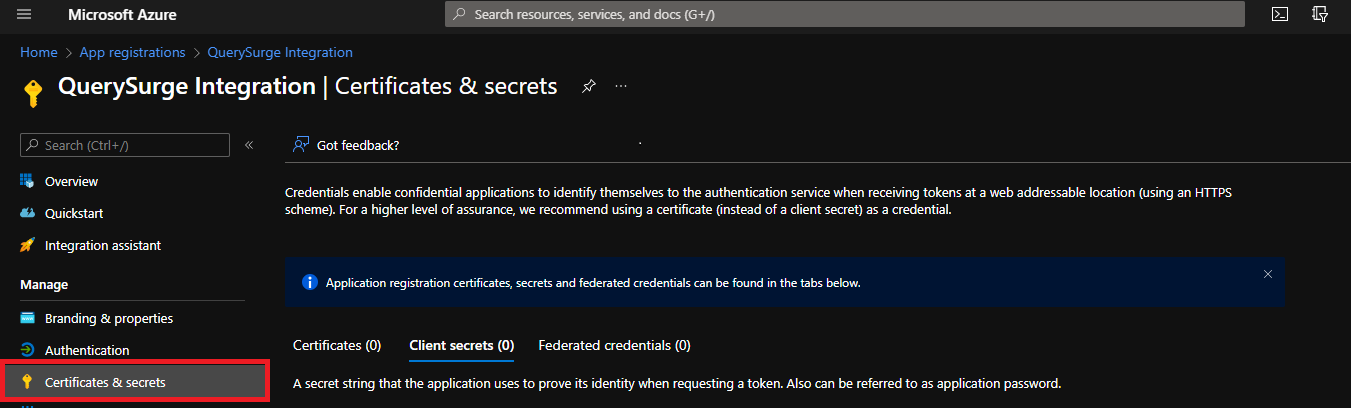This screenshot has width=1351, height=408.
Task: Switch to the Certificates (0) tab
Action: click(x=337, y=345)
